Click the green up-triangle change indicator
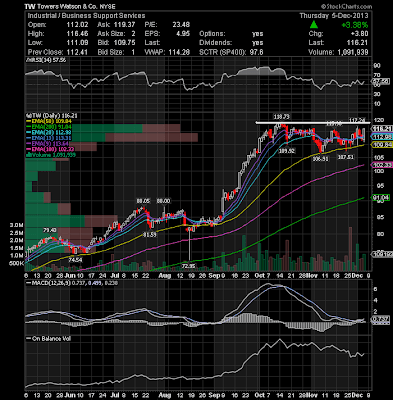Viewport: 393px width, 400px height. coord(313,25)
